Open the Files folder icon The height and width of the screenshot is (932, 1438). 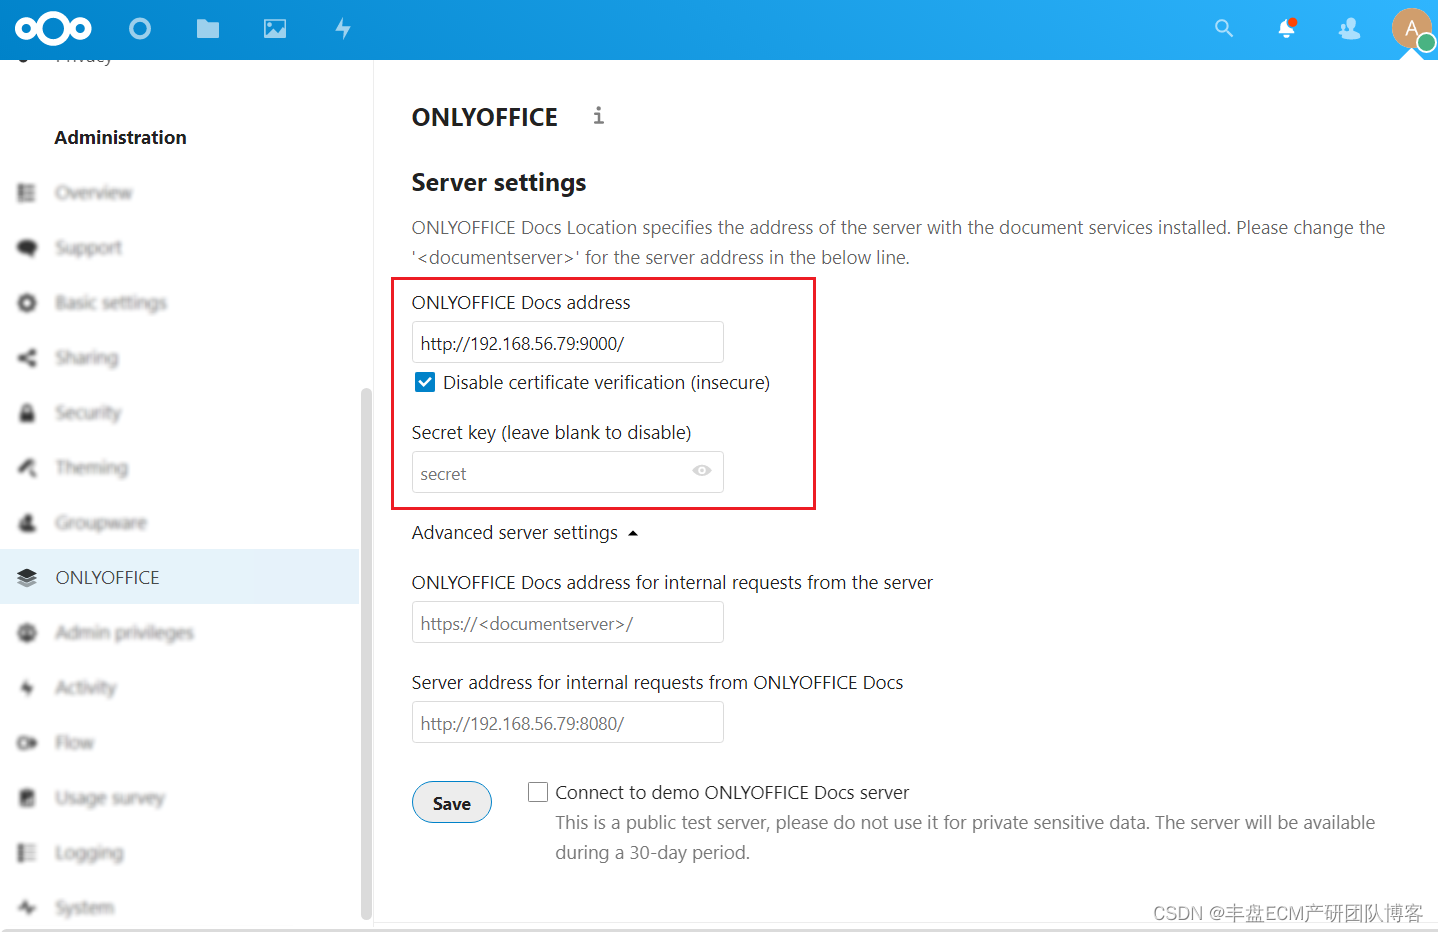click(x=208, y=28)
